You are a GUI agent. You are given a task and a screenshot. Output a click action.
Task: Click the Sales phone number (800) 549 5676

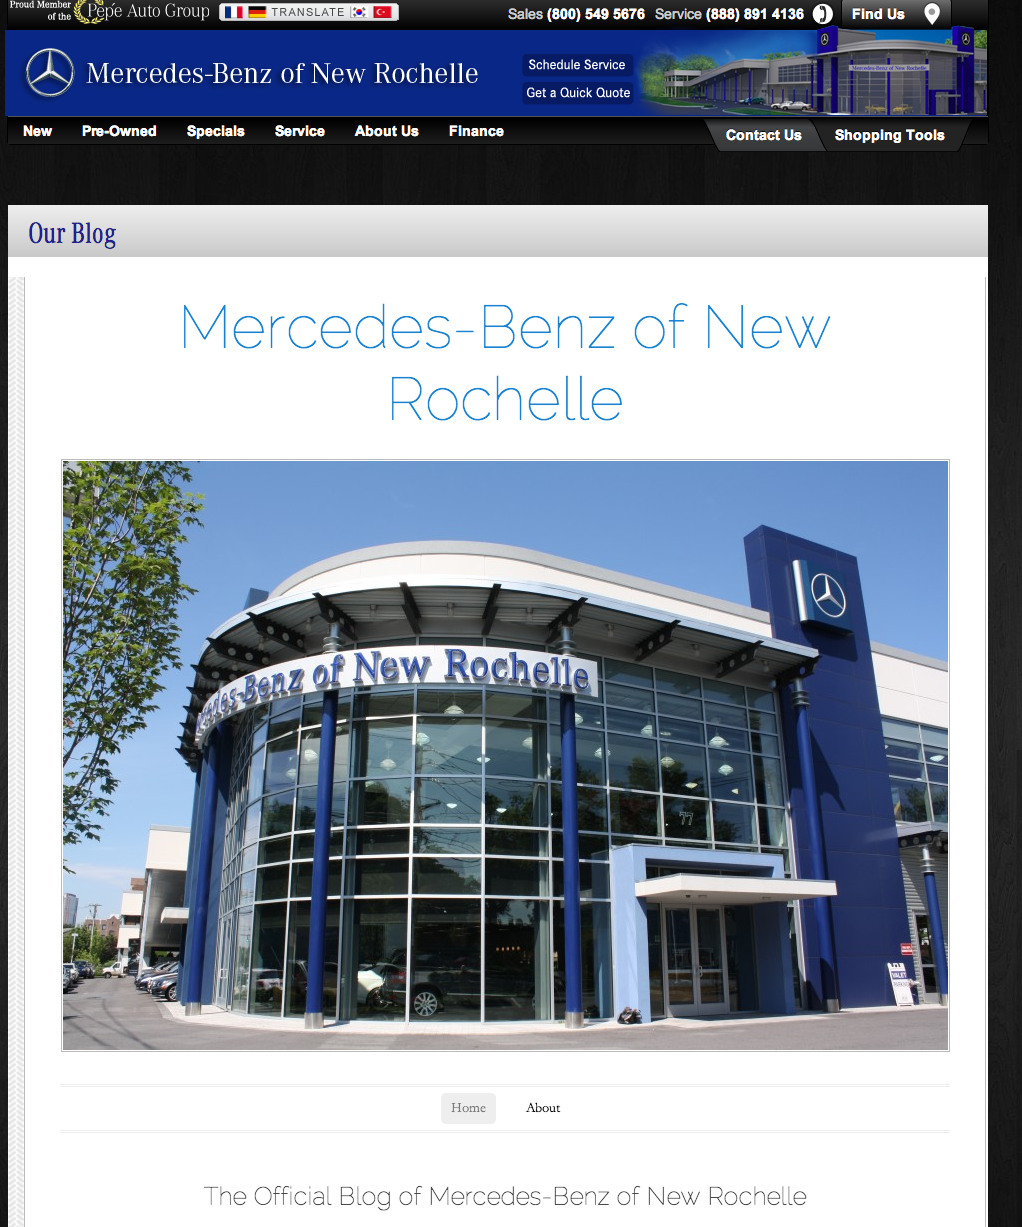[x=596, y=14]
